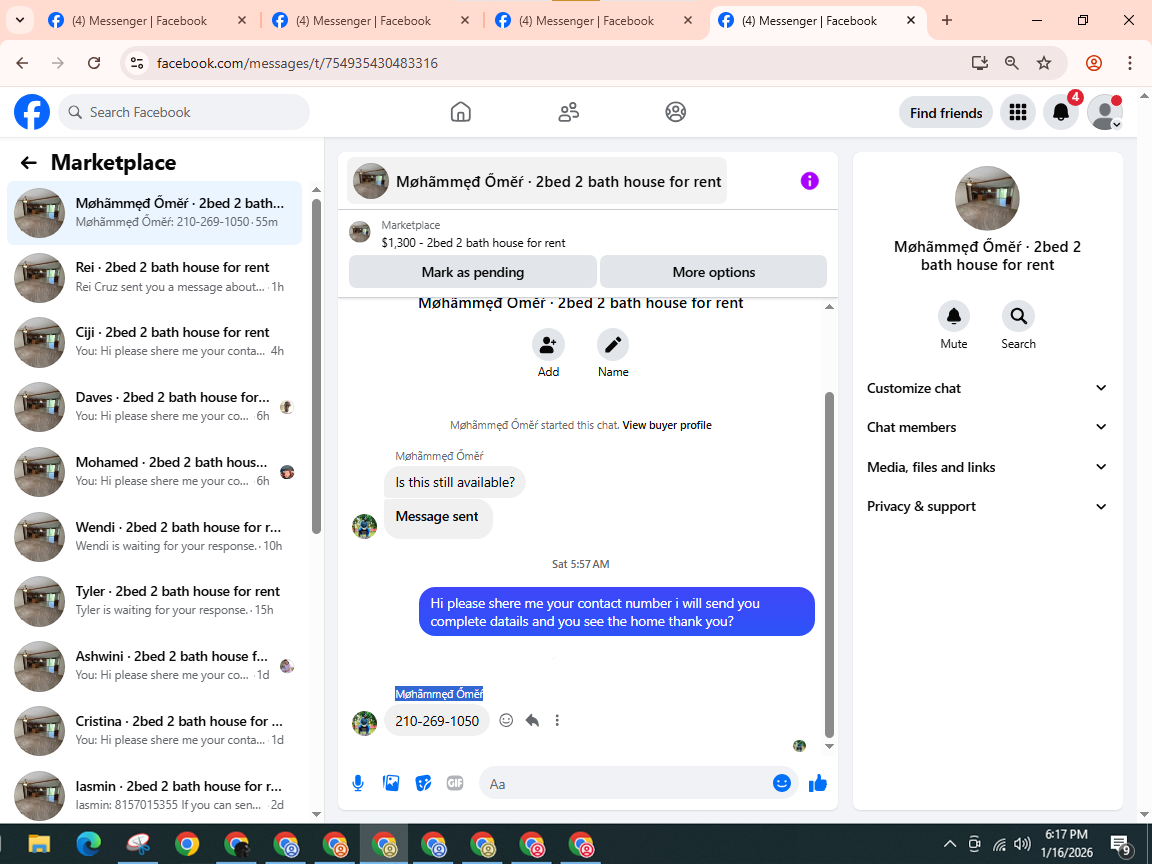This screenshot has height=864, width=1152.
Task: Open the emoji picker in the message box
Action: point(782,783)
